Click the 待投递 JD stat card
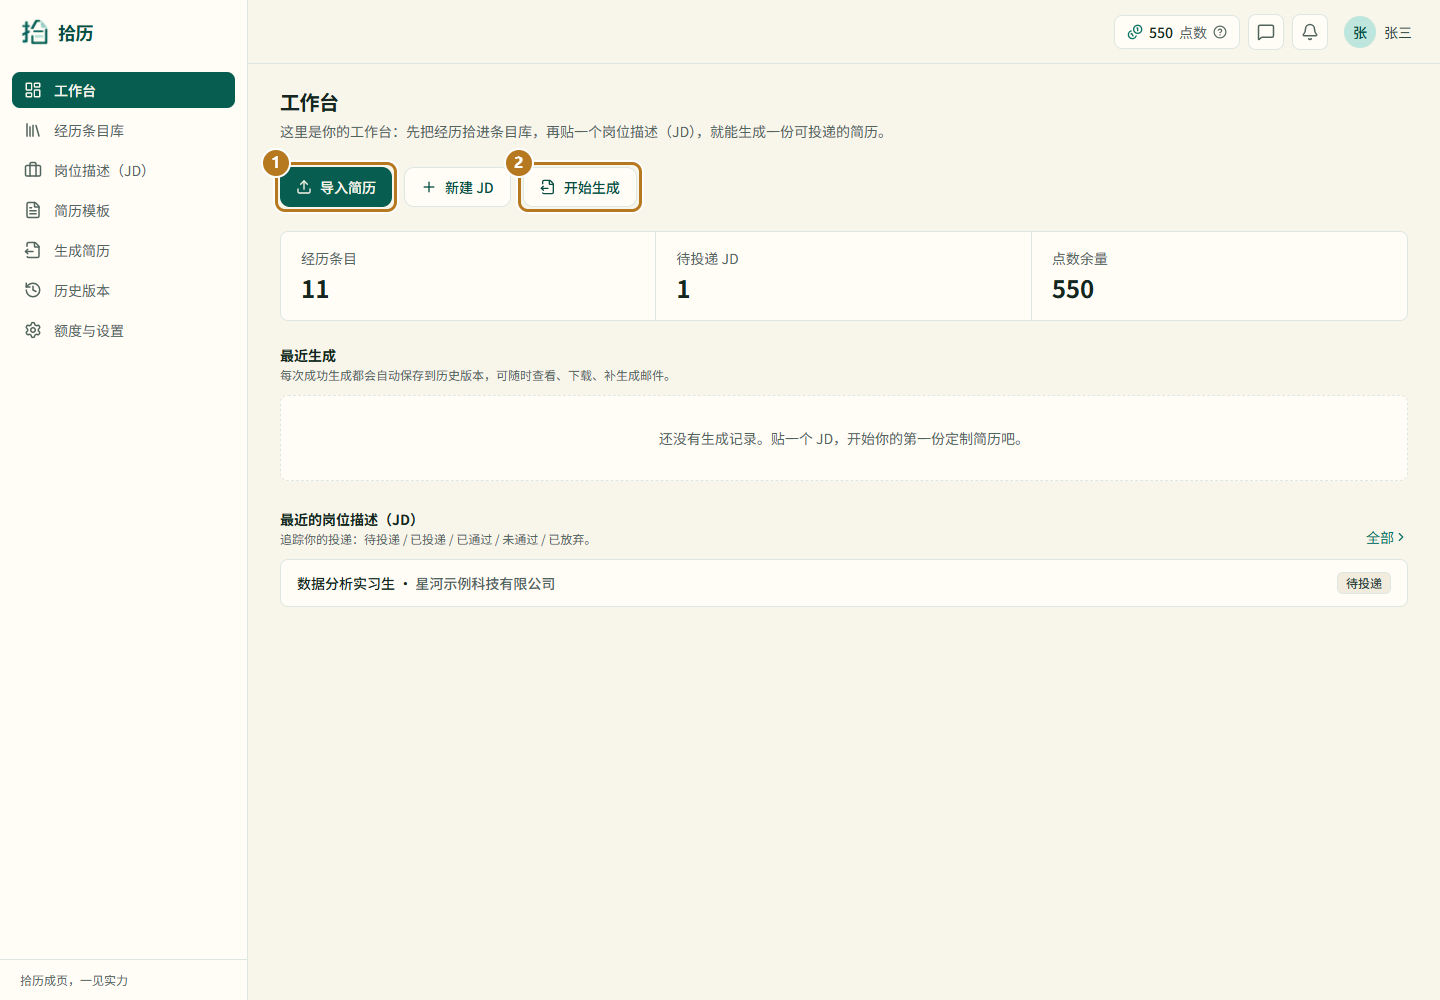This screenshot has width=1440, height=1000. pos(843,276)
